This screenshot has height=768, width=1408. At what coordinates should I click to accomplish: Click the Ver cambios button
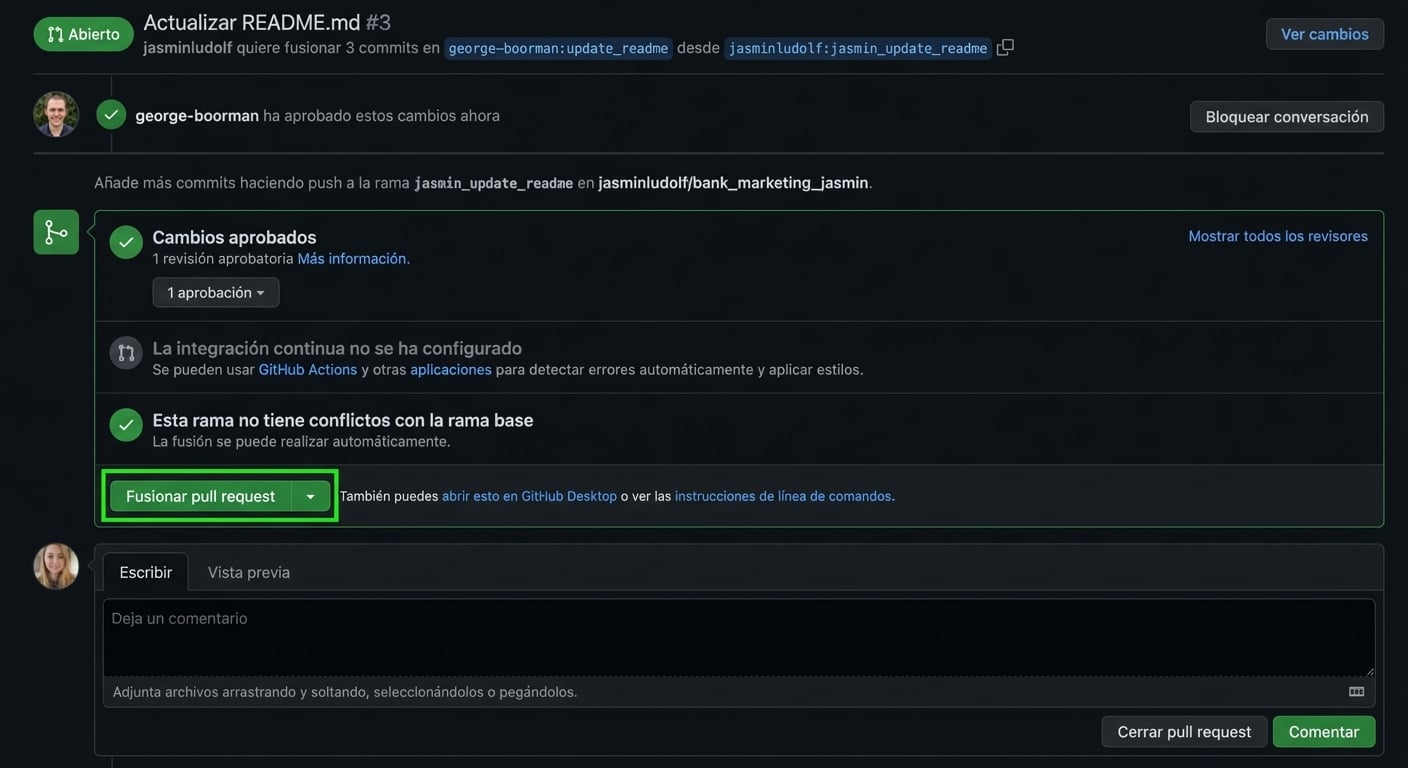(x=1325, y=34)
